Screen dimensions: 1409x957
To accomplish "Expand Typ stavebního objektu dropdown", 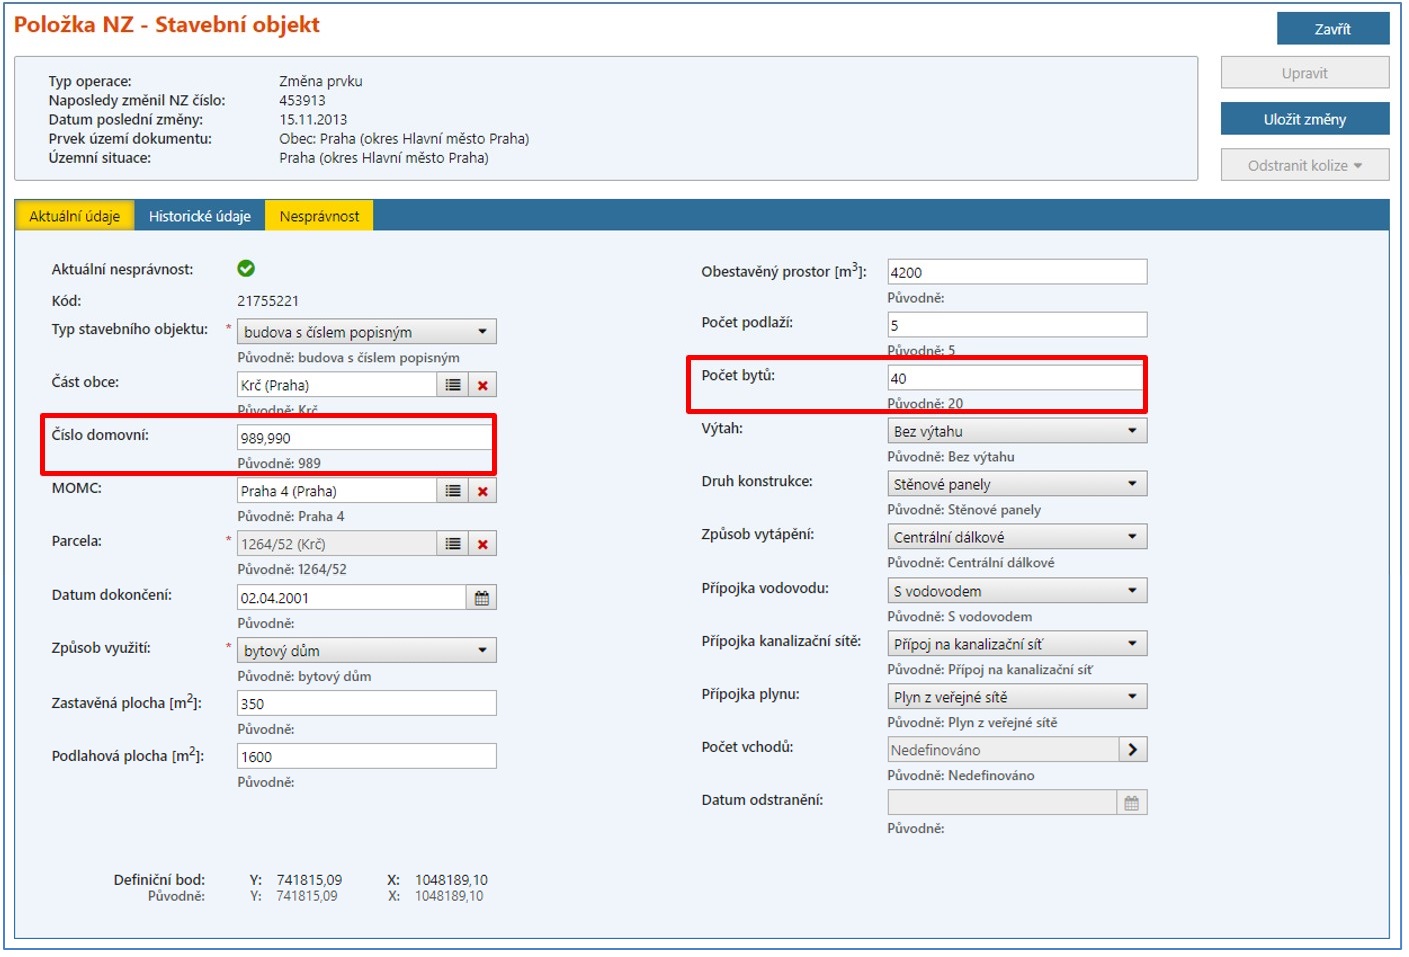I will coord(367,332).
